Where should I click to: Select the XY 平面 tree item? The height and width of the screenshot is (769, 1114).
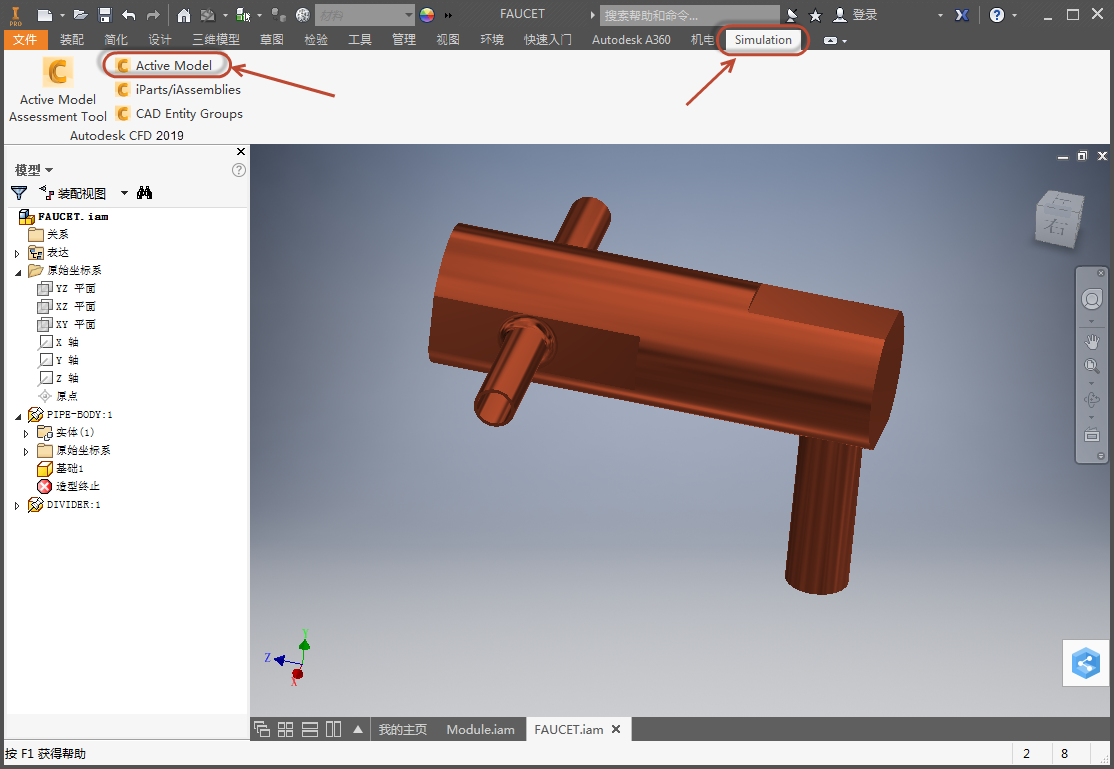tap(66, 324)
